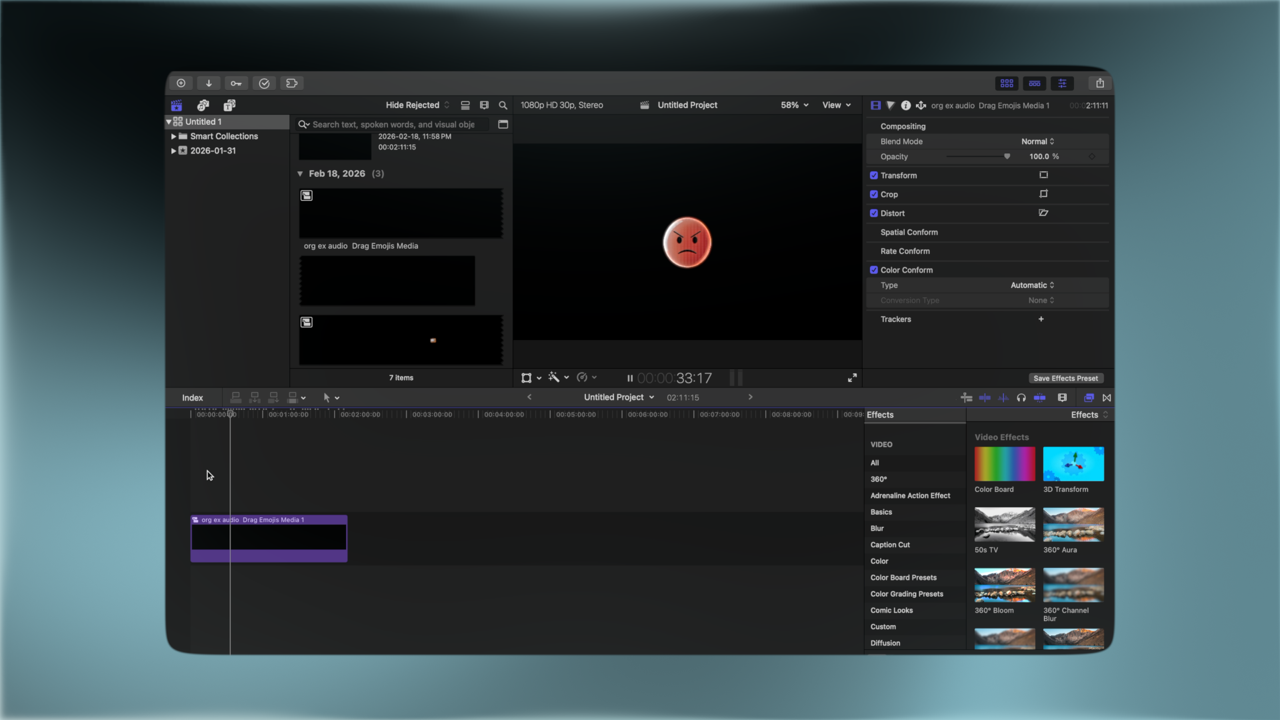
Task: Open the Hide Rejected filter dropdown
Action: coord(418,105)
